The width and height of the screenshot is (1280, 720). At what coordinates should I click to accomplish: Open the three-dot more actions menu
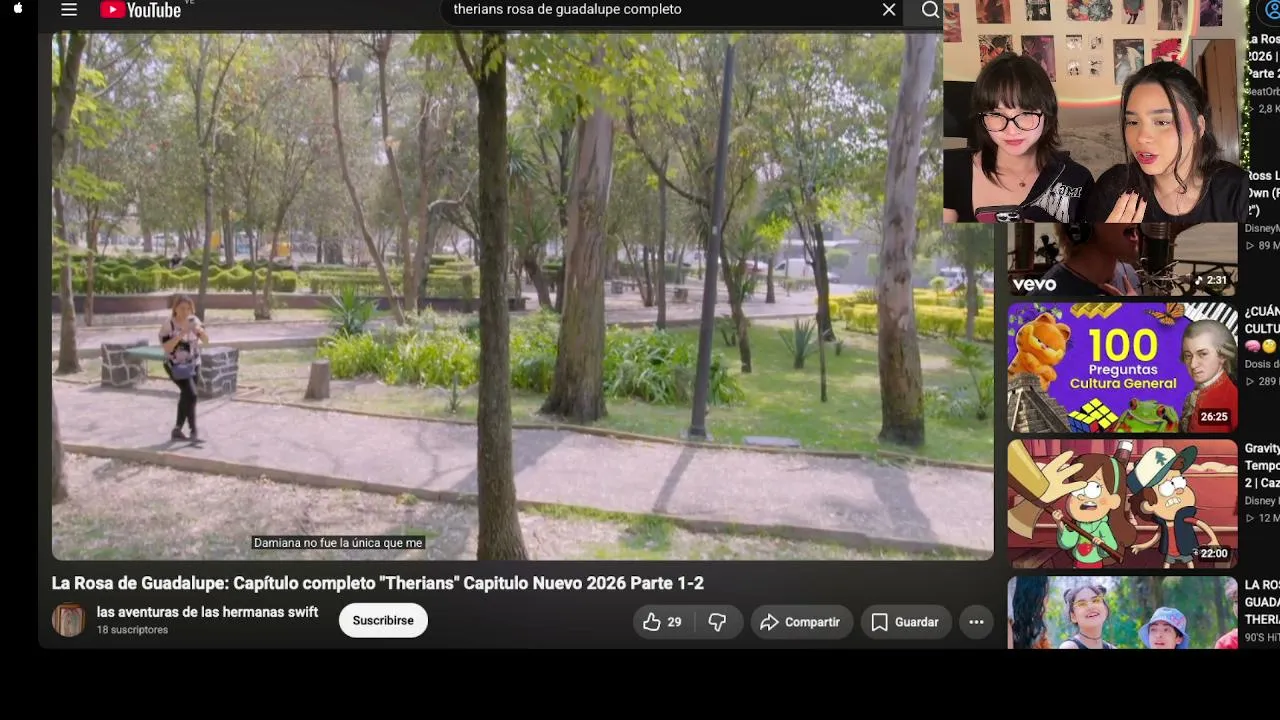coord(976,622)
